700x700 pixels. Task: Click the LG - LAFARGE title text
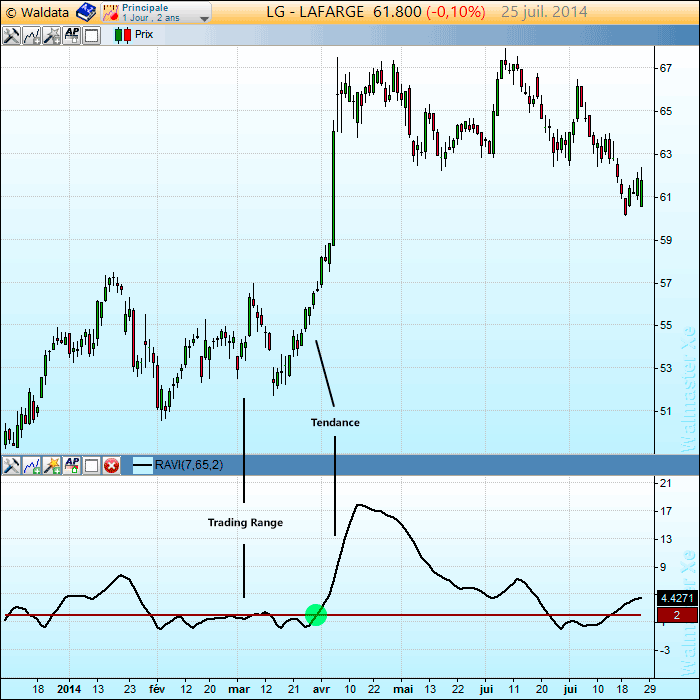pyautogui.click(x=315, y=12)
